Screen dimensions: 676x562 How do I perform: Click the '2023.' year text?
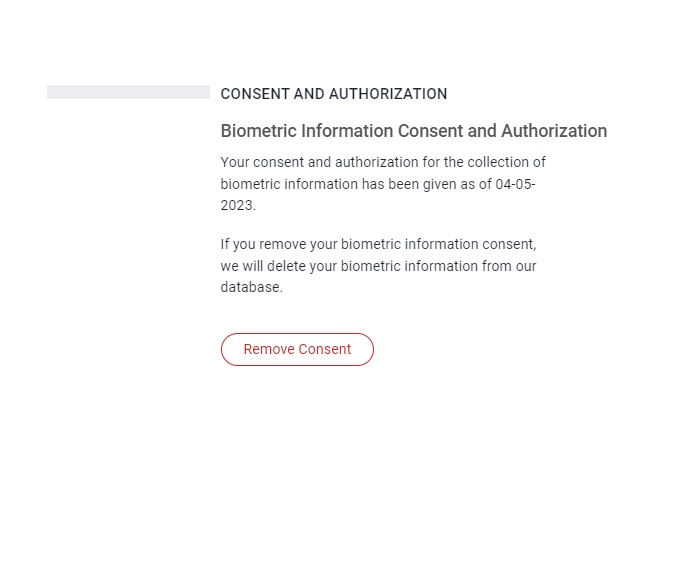[238, 205]
